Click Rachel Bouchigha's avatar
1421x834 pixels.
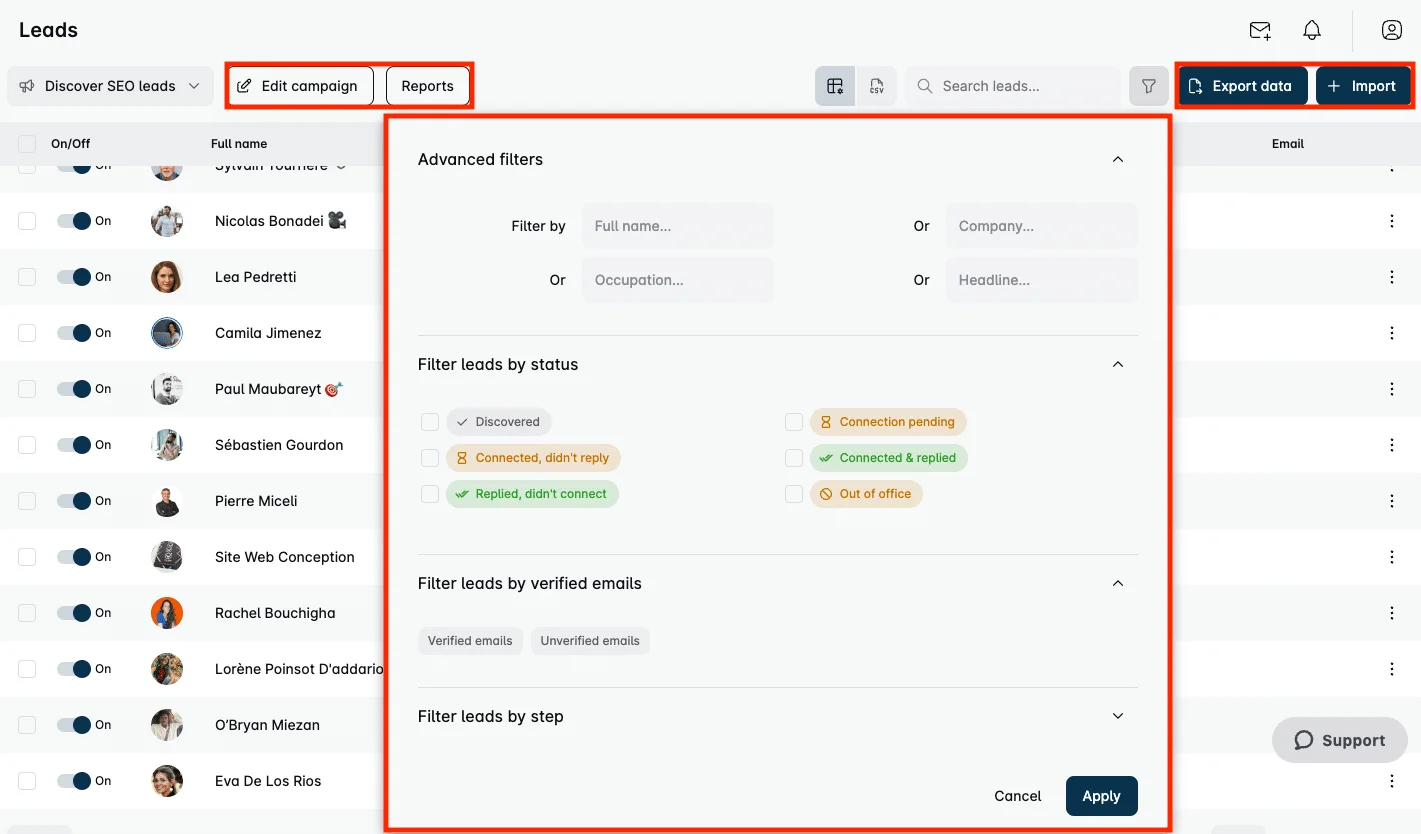[167, 613]
